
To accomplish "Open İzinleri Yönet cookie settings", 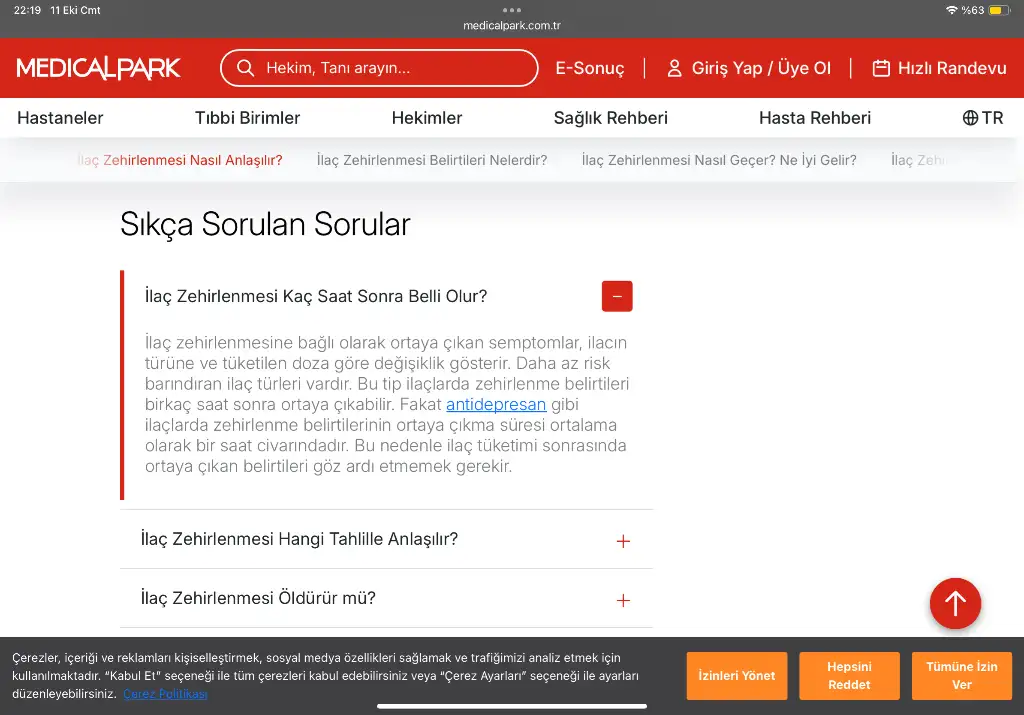I will pos(737,676).
